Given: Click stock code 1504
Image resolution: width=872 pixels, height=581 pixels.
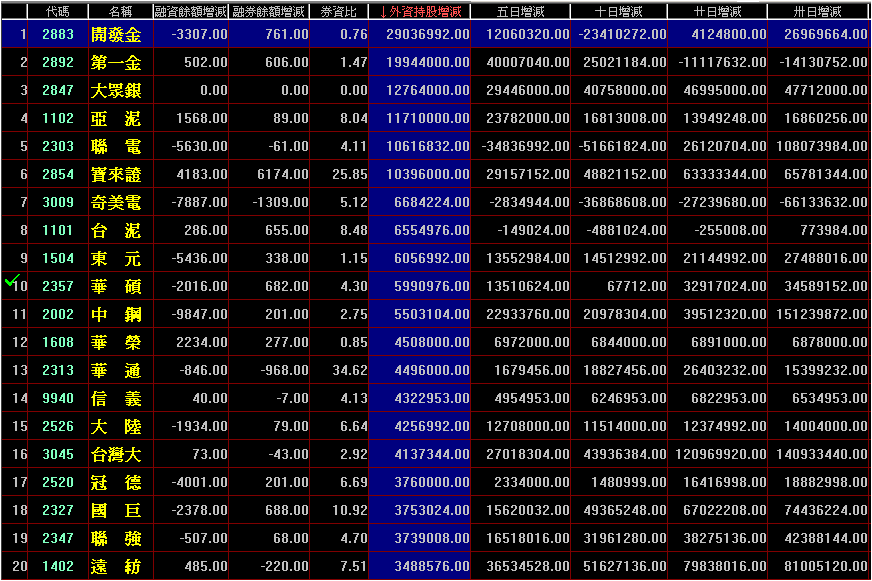Looking at the screenshot, I should 58,259.
